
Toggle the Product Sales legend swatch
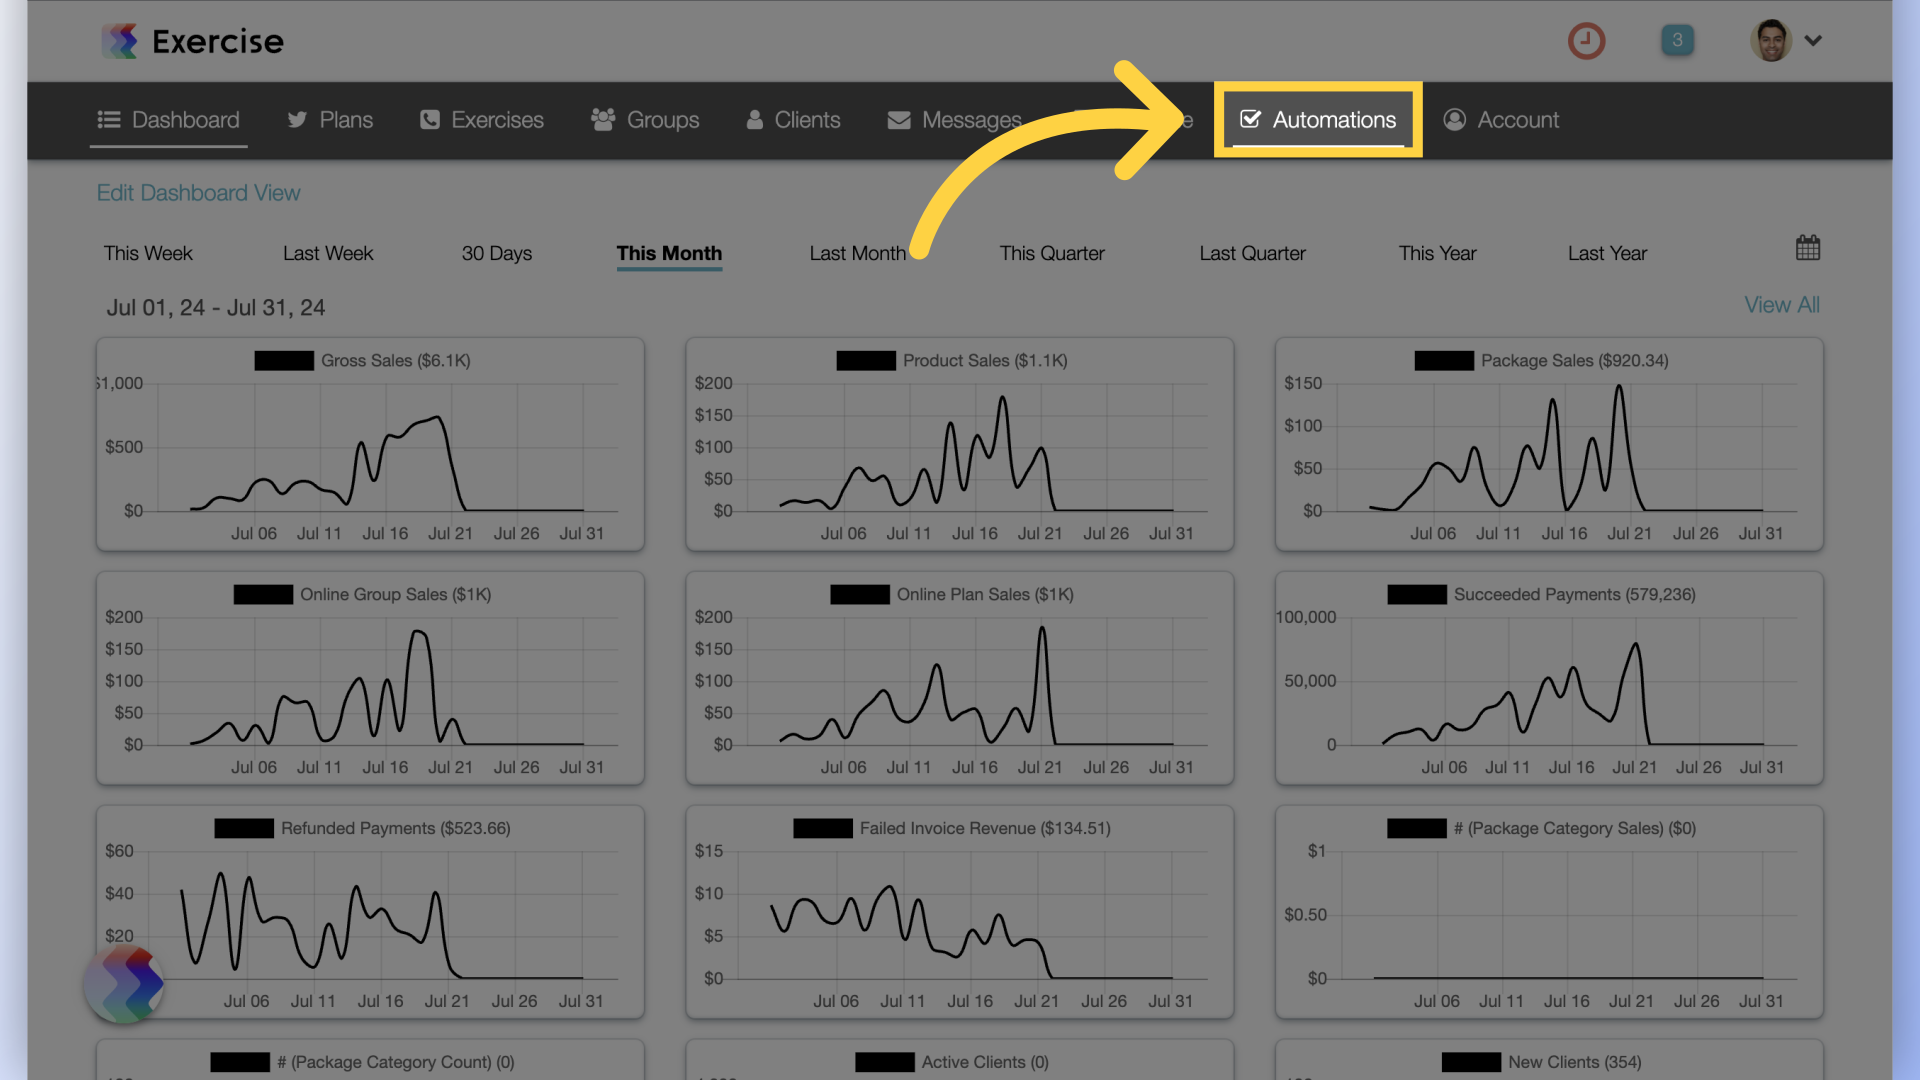[x=866, y=361]
